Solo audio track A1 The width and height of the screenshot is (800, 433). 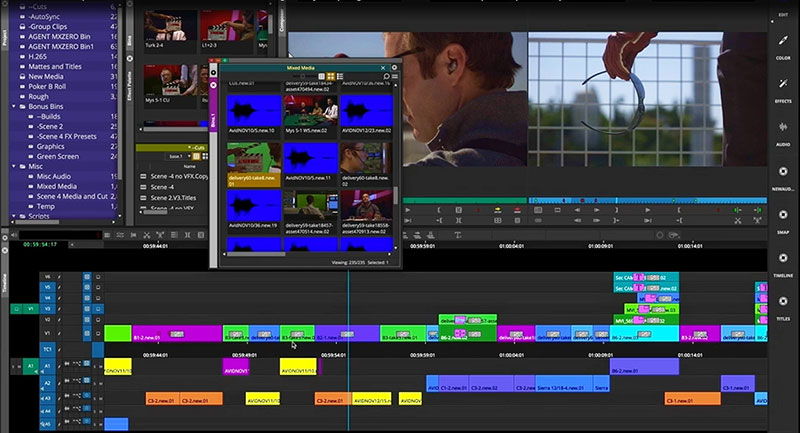pos(95,367)
